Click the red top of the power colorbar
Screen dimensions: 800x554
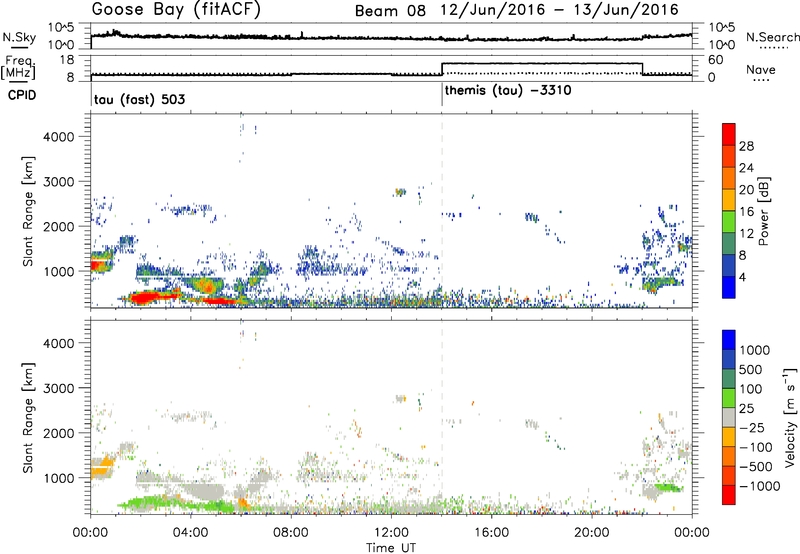[729, 135]
